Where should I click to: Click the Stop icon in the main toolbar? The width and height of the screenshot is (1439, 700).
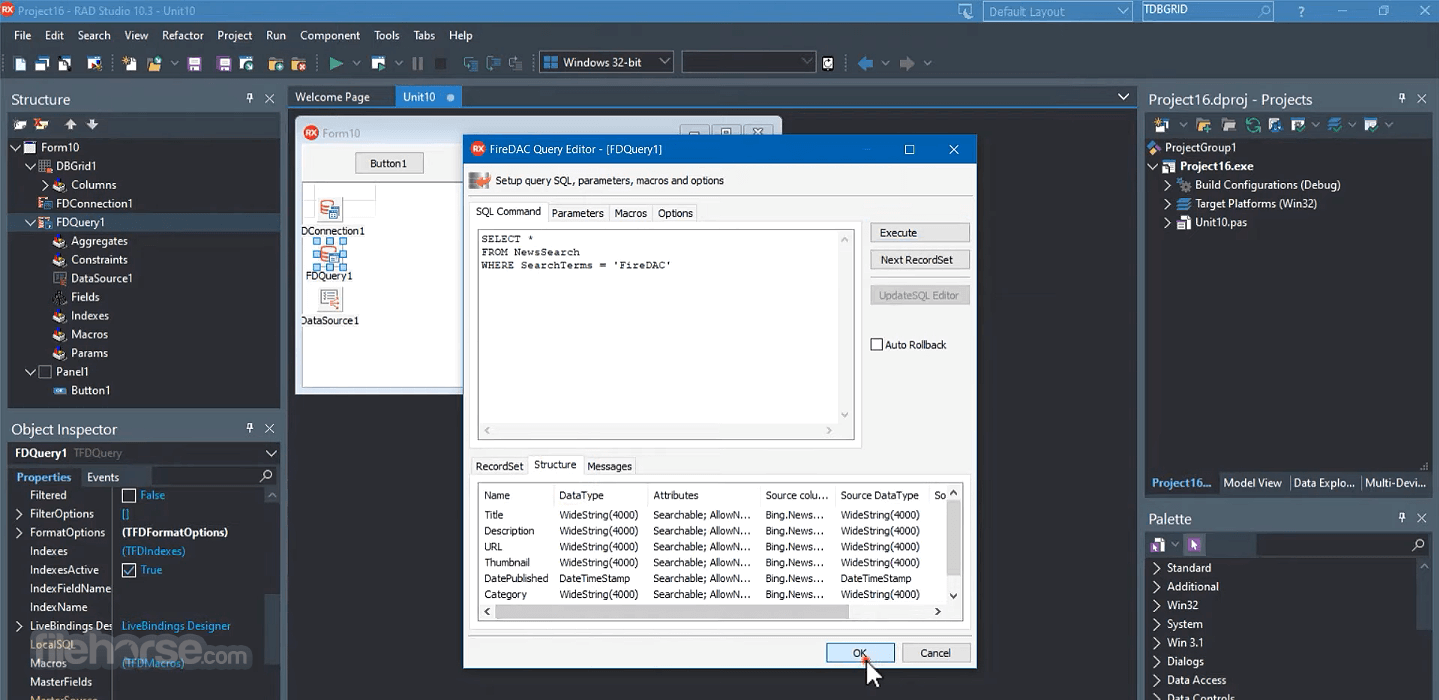click(440, 63)
